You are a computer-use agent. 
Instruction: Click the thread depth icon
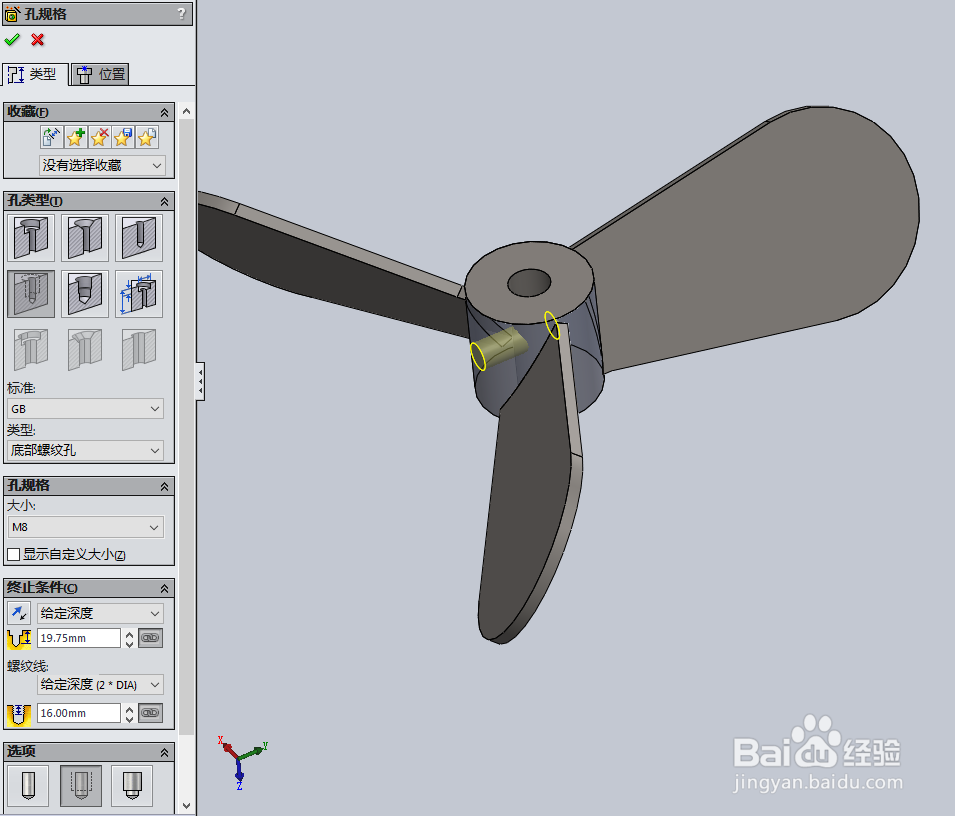(19, 714)
